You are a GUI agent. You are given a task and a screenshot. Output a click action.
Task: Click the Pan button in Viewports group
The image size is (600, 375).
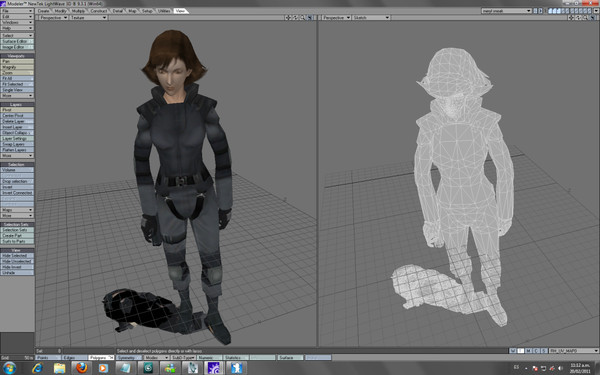(17, 61)
